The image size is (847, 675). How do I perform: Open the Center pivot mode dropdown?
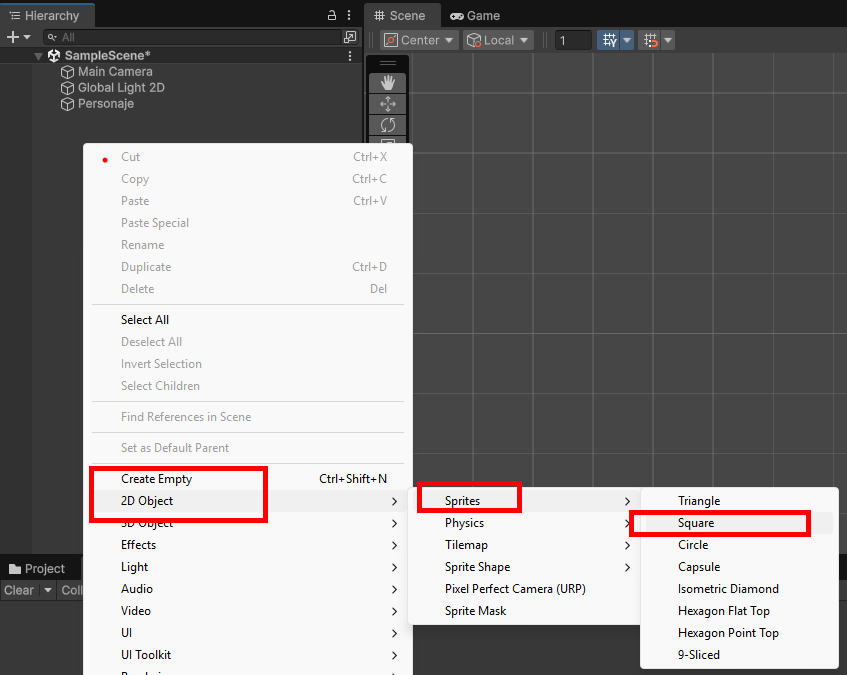[x=420, y=40]
